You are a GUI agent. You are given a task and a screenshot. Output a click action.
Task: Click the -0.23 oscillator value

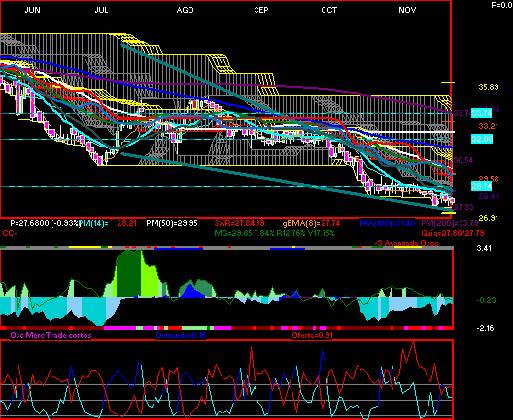point(486,300)
